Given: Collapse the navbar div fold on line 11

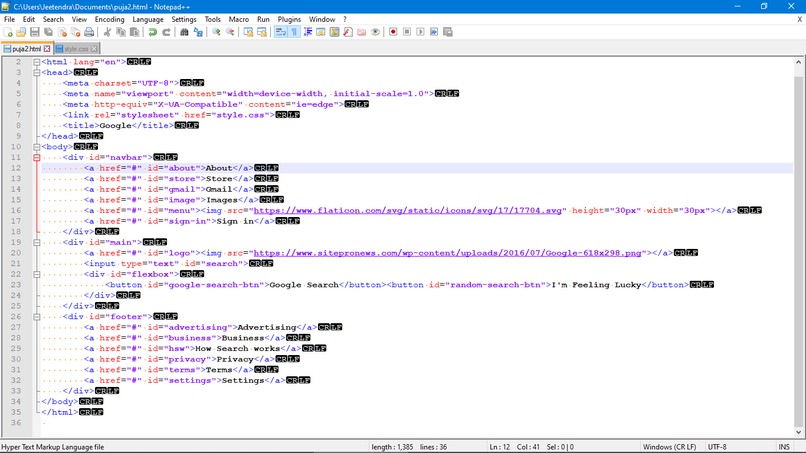Looking at the screenshot, I should tap(36, 157).
